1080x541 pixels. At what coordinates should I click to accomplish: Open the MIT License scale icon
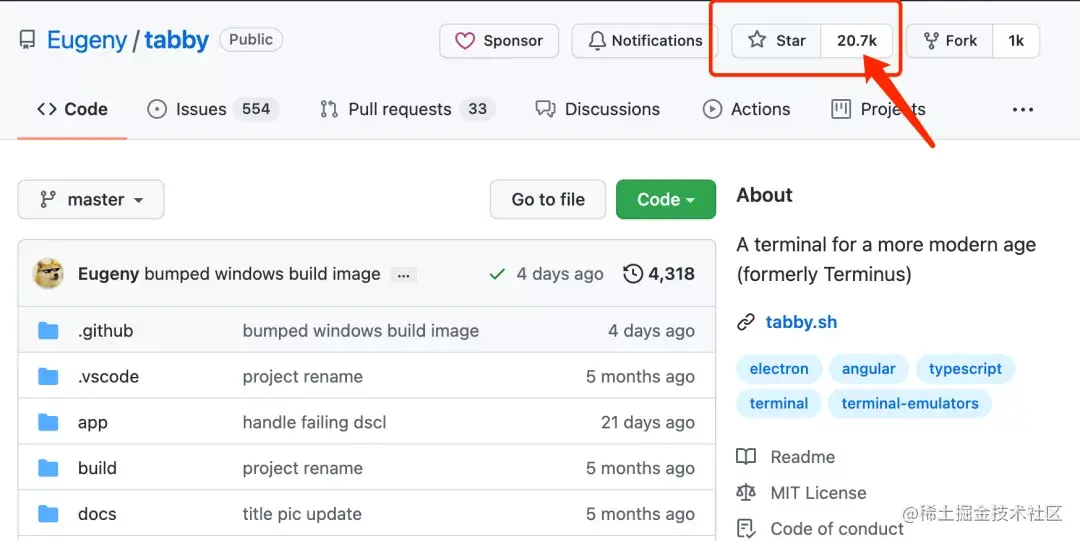click(x=746, y=493)
